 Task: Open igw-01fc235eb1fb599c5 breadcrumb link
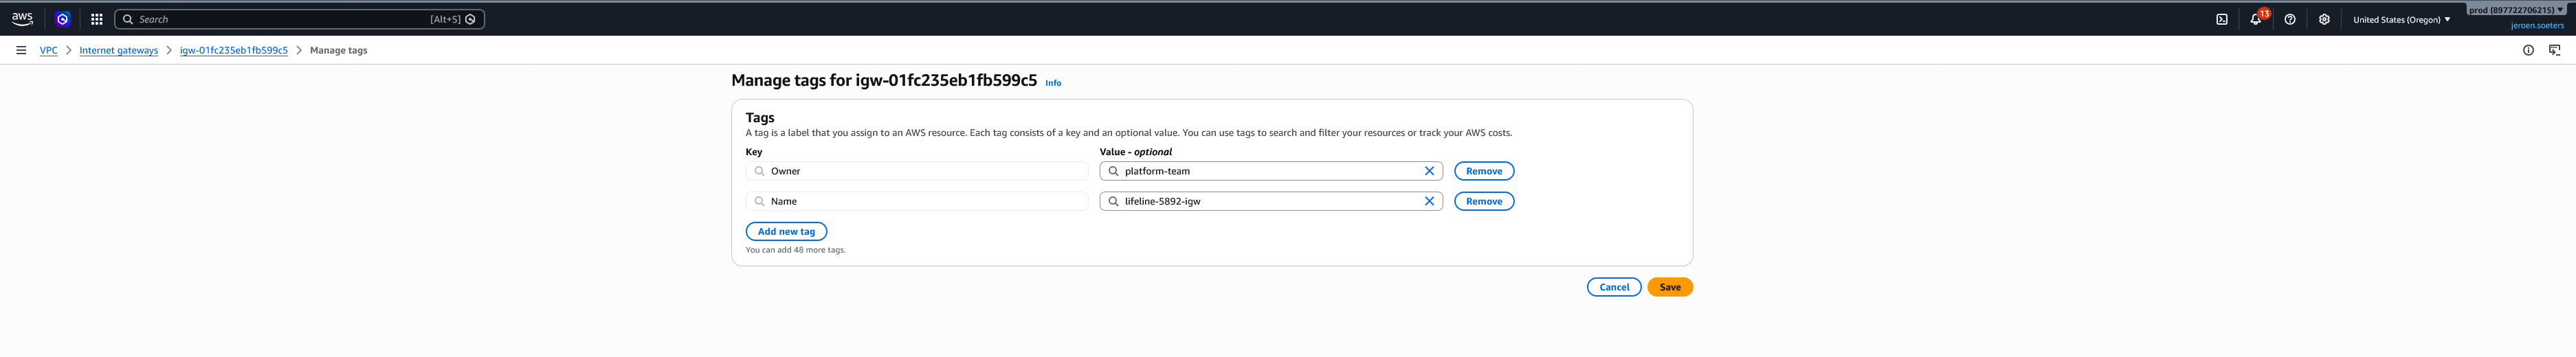coord(234,50)
